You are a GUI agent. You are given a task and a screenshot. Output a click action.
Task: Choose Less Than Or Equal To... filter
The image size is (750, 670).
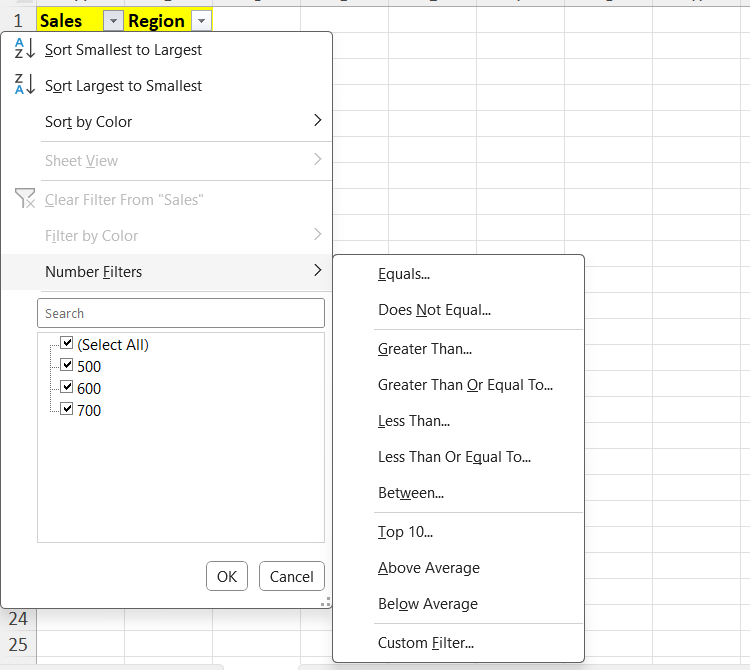(458, 457)
